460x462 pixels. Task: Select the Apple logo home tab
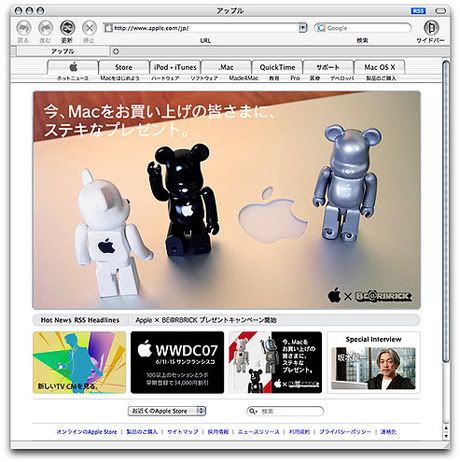73,67
